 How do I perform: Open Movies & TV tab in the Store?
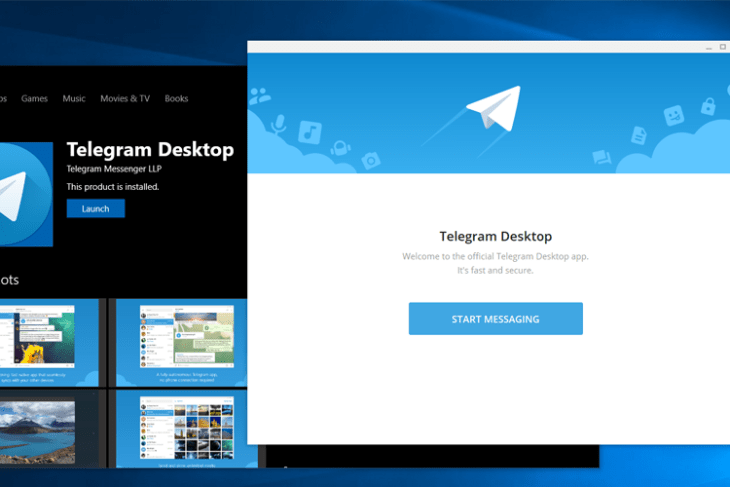(x=125, y=98)
